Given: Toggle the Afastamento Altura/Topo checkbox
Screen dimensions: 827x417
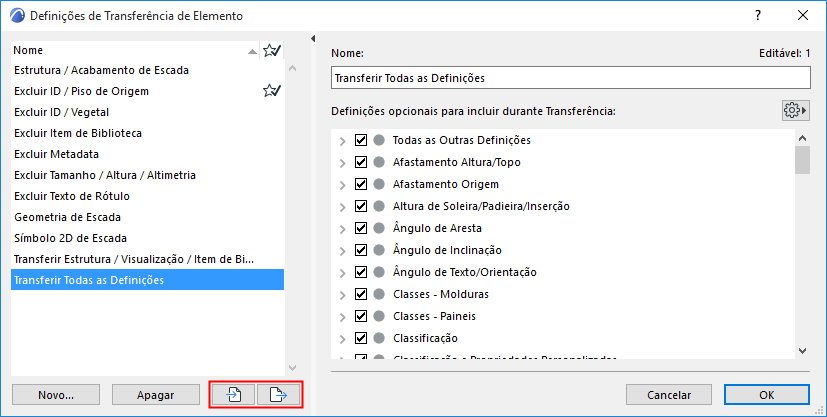Looking at the screenshot, I should [362, 162].
